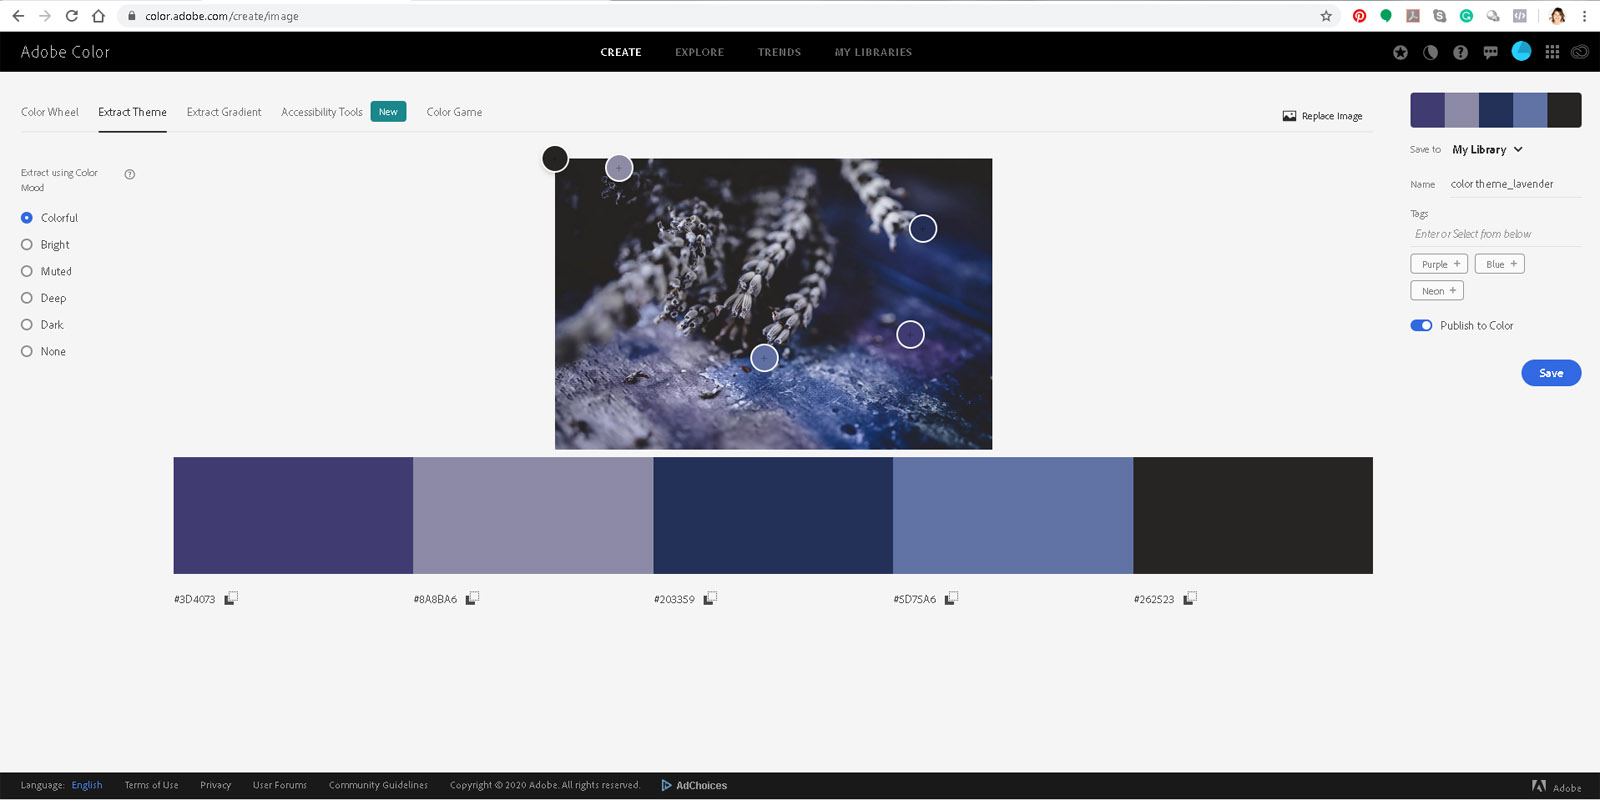Click the Replace Image button
The image size is (1600, 800).
pos(1322,116)
